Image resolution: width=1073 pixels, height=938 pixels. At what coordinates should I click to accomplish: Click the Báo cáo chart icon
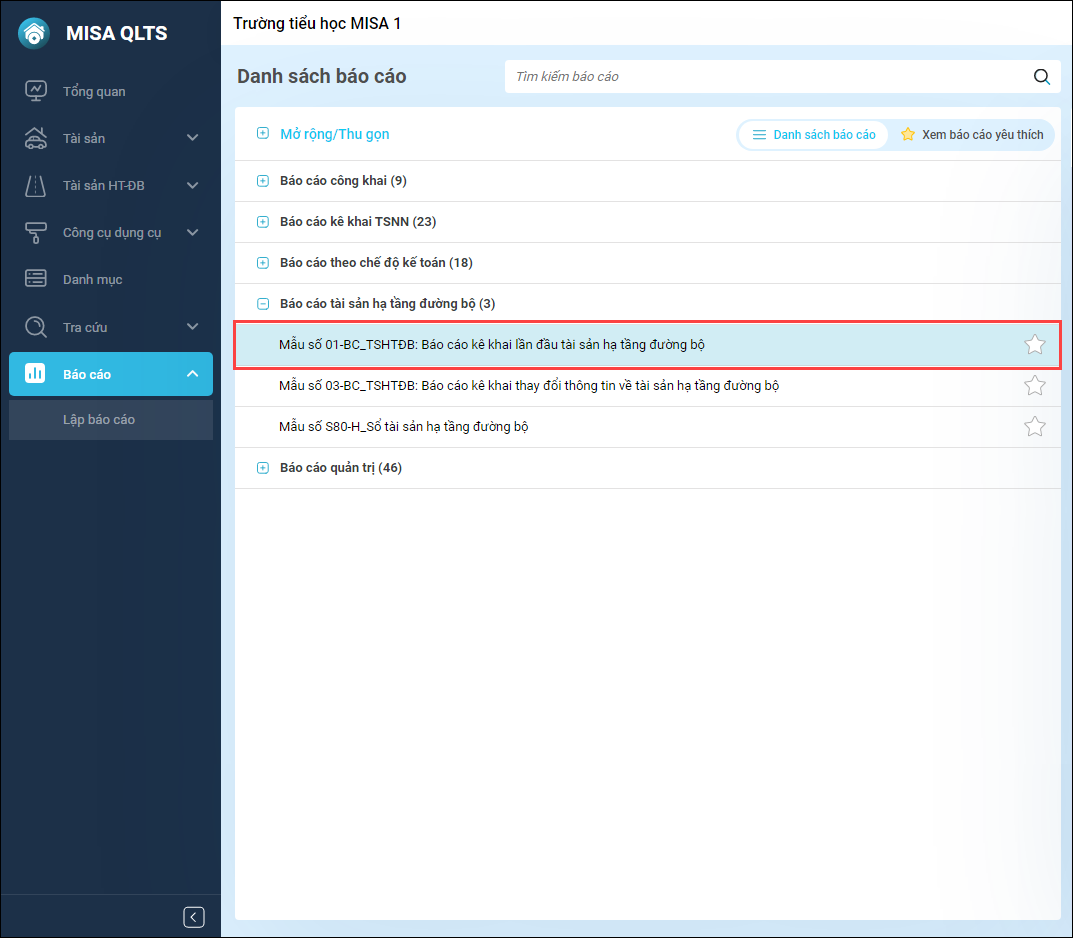point(35,374)
